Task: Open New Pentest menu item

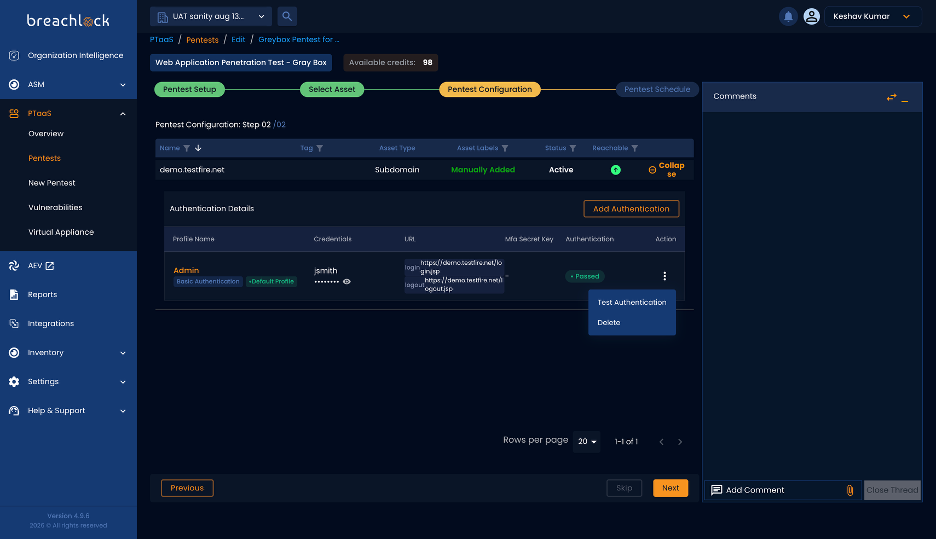Action: pyautogui.click(x=51, y=183)
